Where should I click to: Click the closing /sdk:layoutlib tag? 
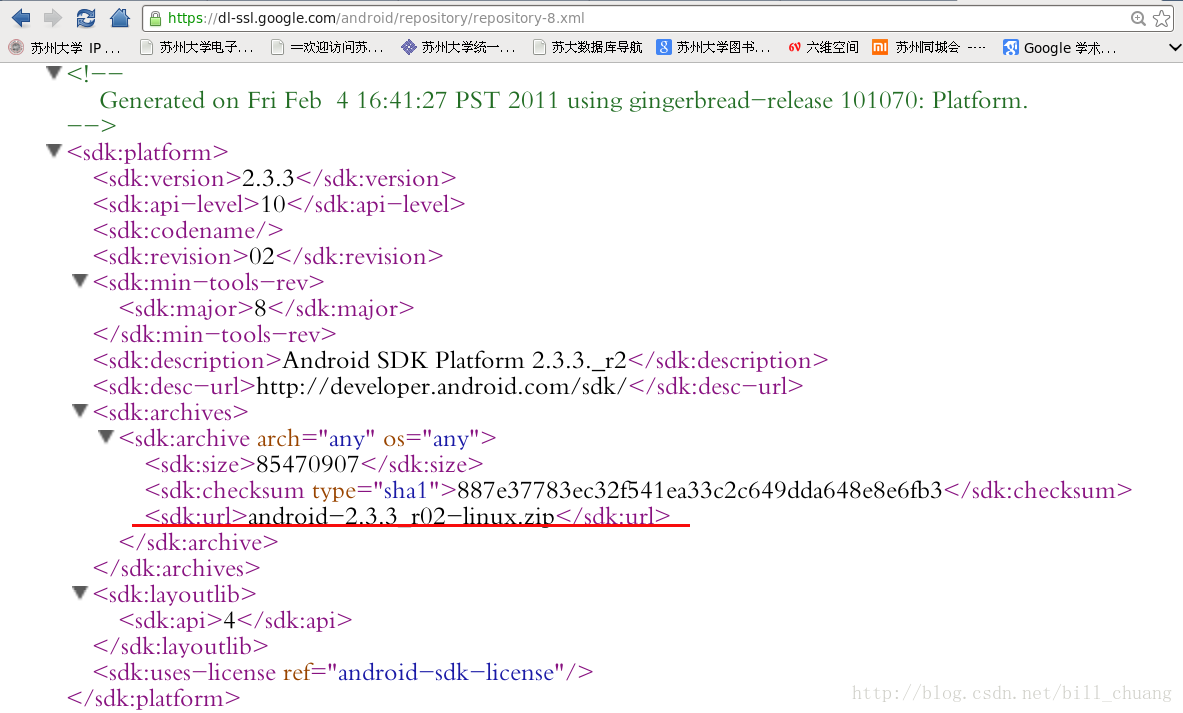[180, 647]
